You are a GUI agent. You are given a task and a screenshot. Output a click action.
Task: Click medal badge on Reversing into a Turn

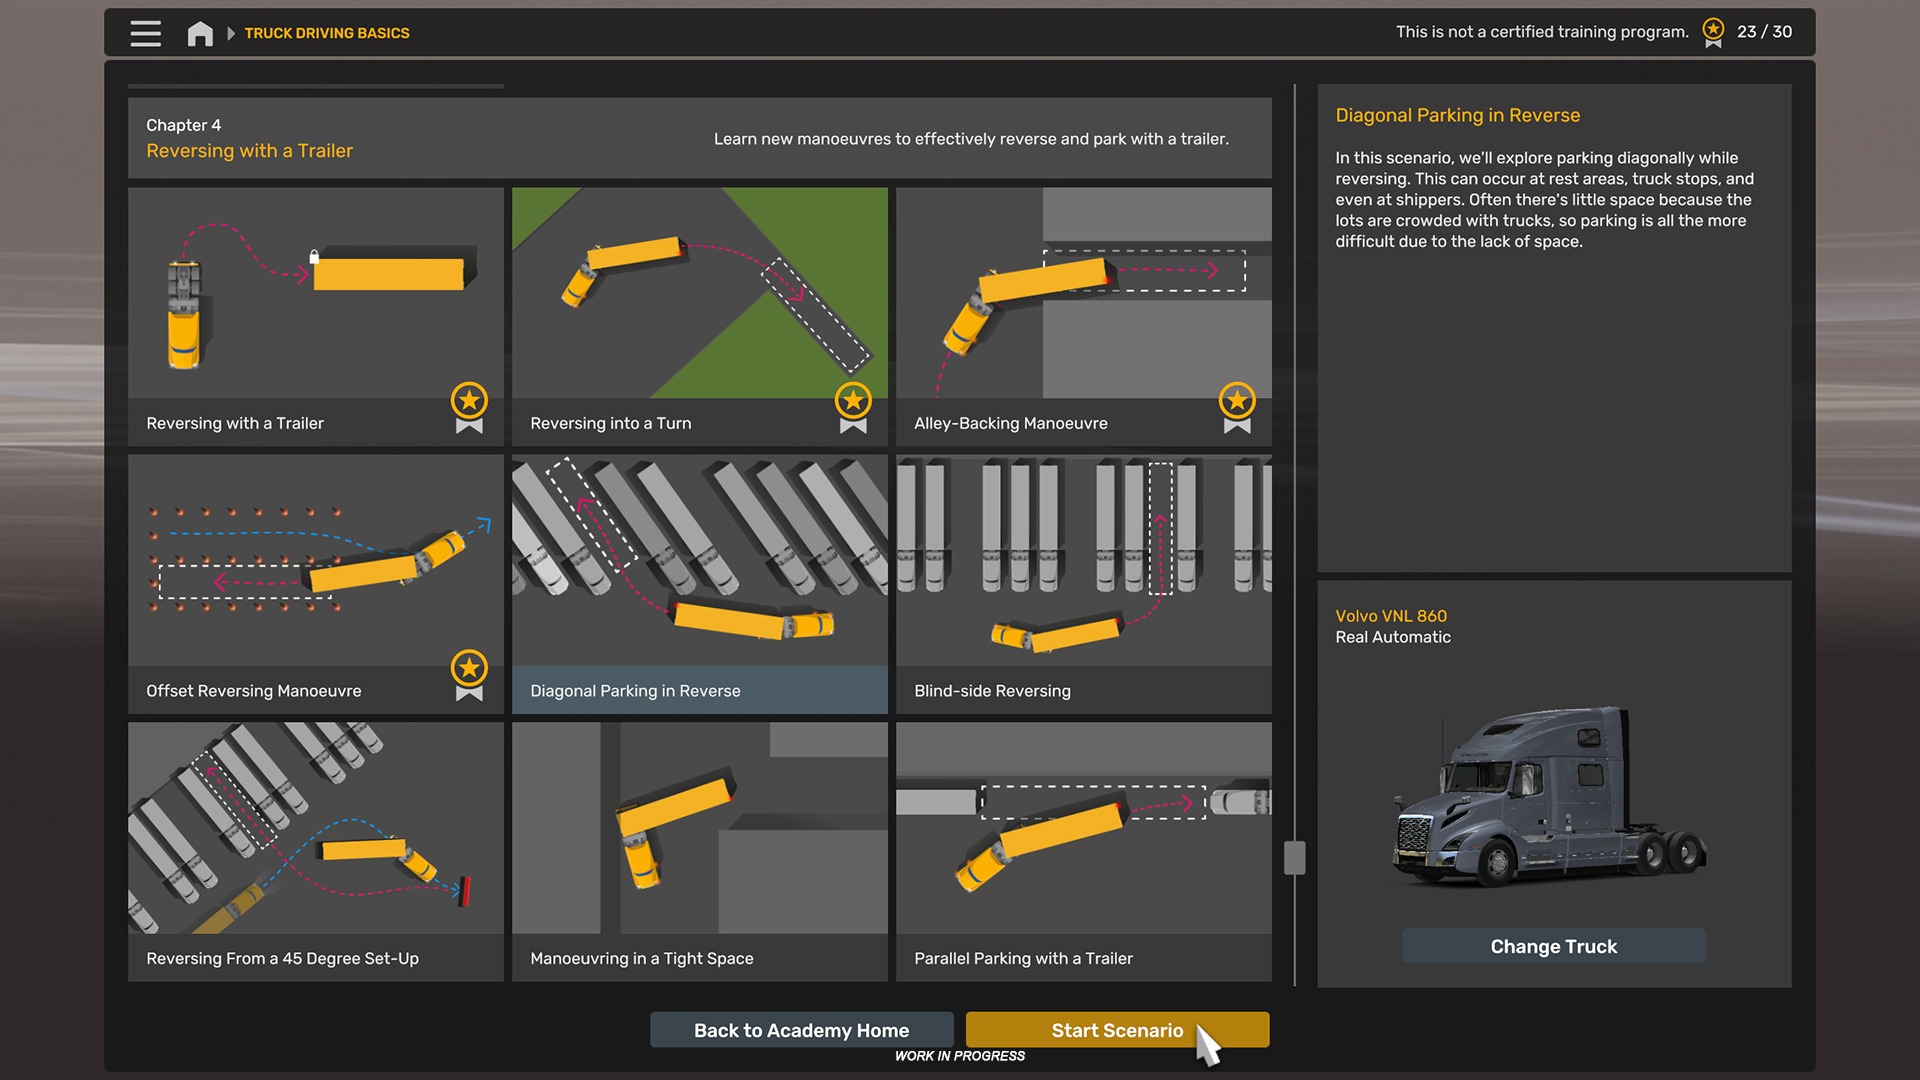(853, 408)
